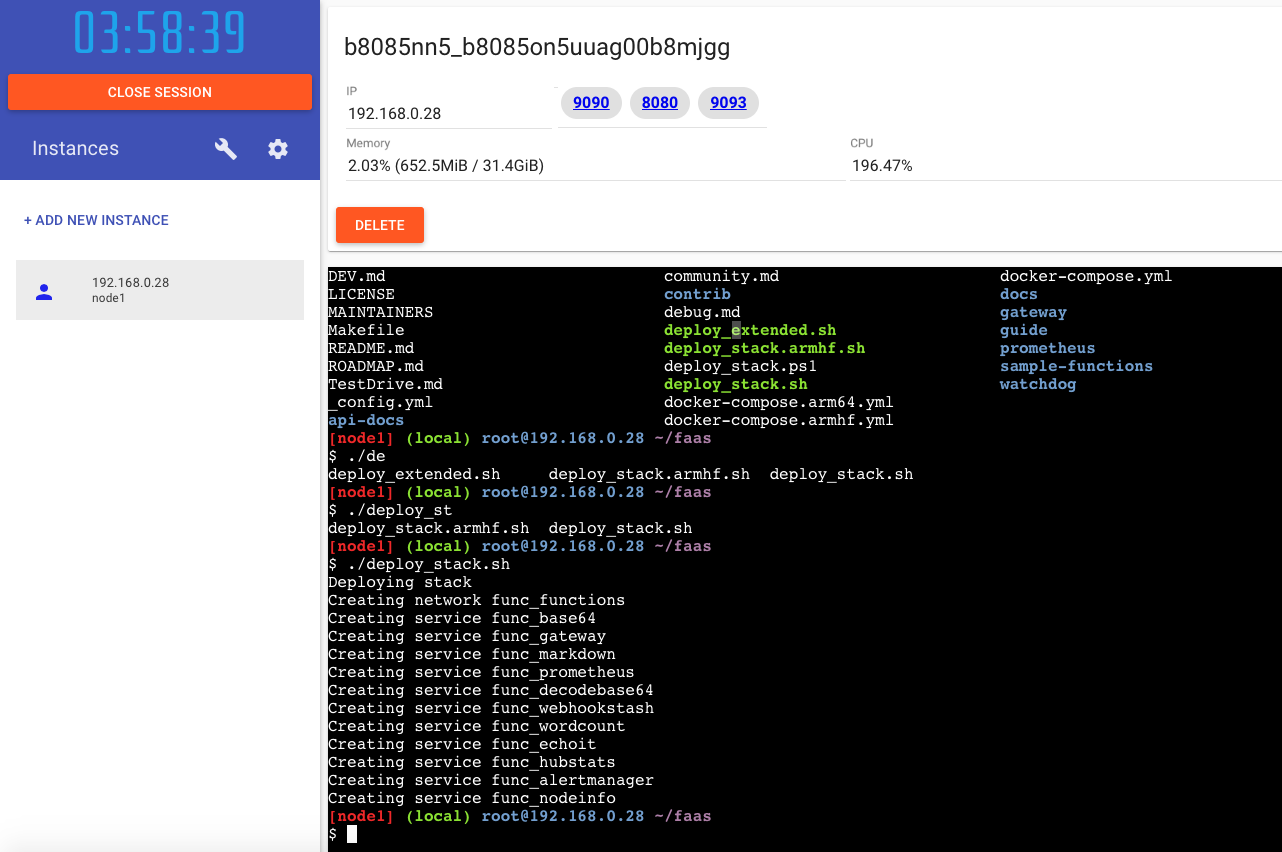Click docker-compose.yml in terminal listing
Image resolution: width=1282 pixels, height=852 pixels.
point(1086,276)
